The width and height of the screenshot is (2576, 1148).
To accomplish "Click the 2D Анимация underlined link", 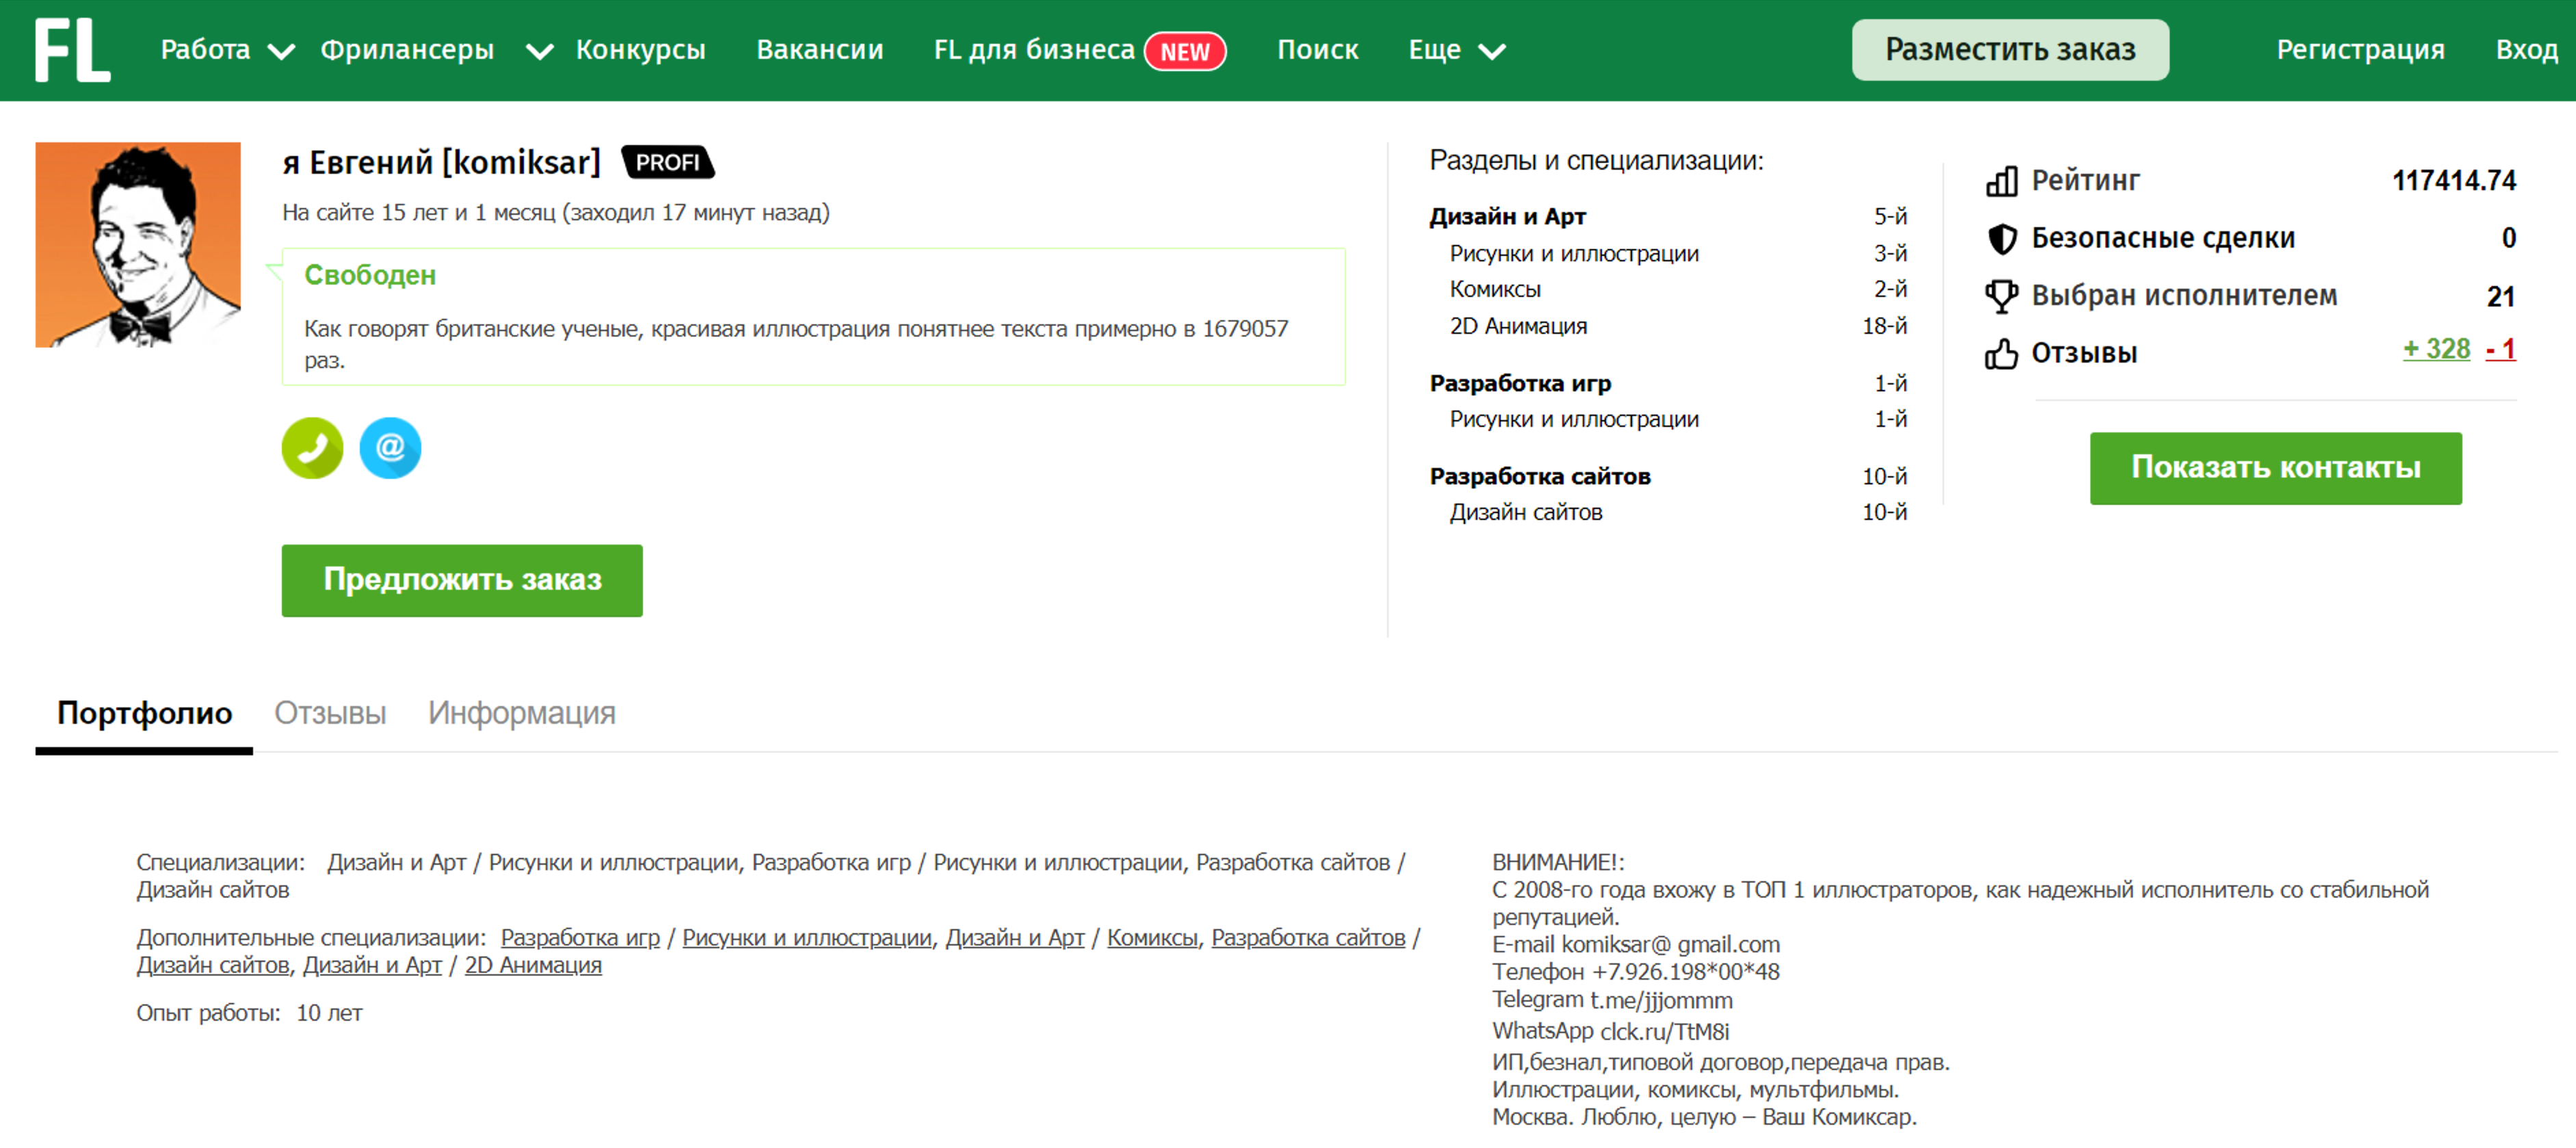I will point(533,966).
